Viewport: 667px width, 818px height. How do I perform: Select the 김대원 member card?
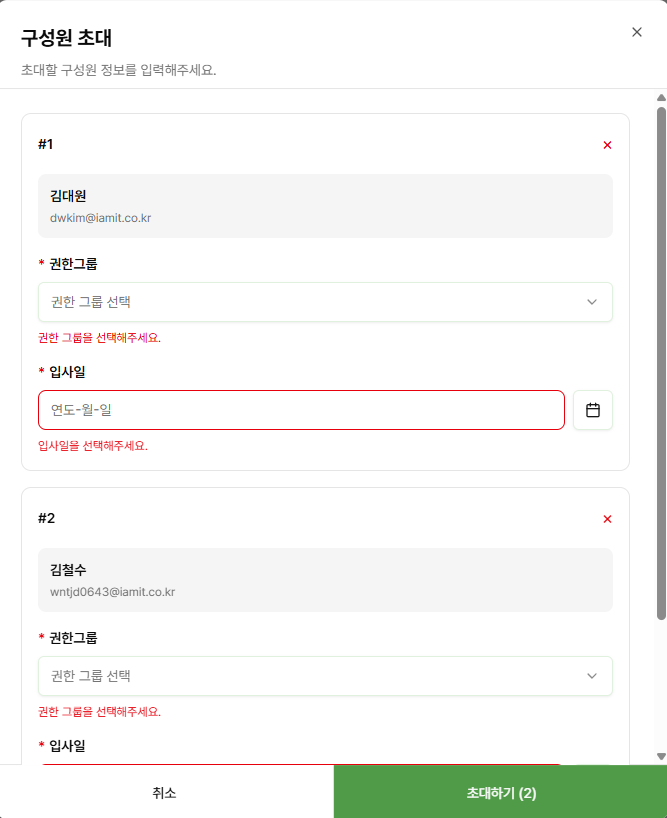325,206
